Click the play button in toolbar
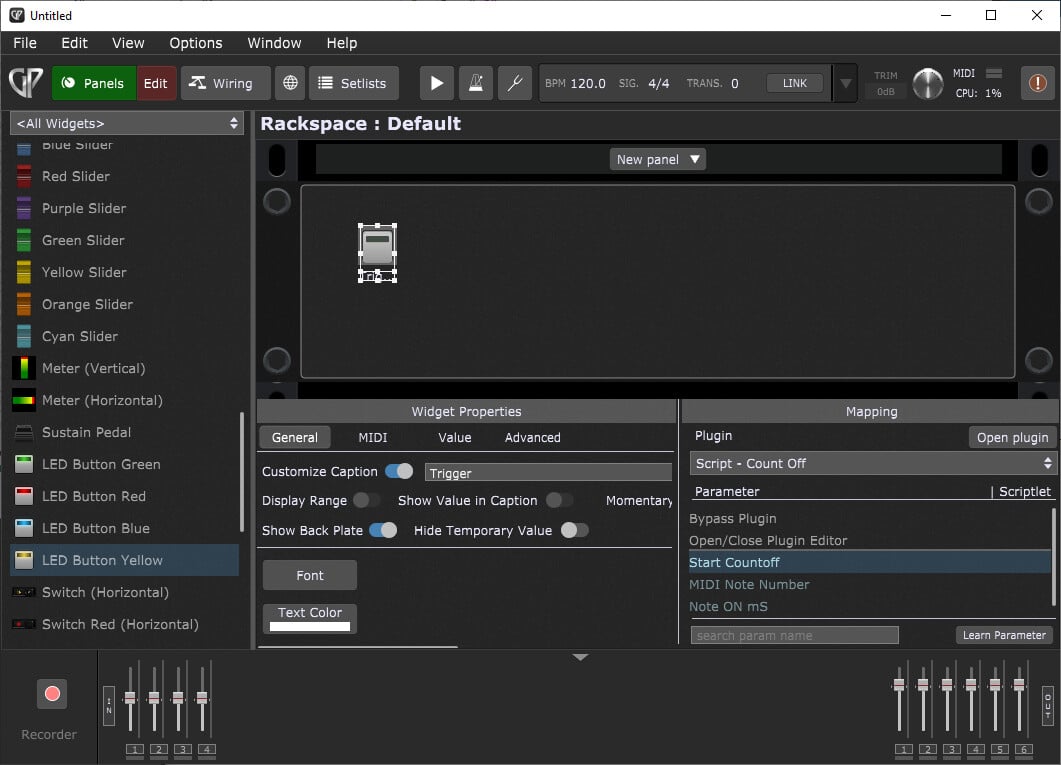 click(x=436, y=83)
